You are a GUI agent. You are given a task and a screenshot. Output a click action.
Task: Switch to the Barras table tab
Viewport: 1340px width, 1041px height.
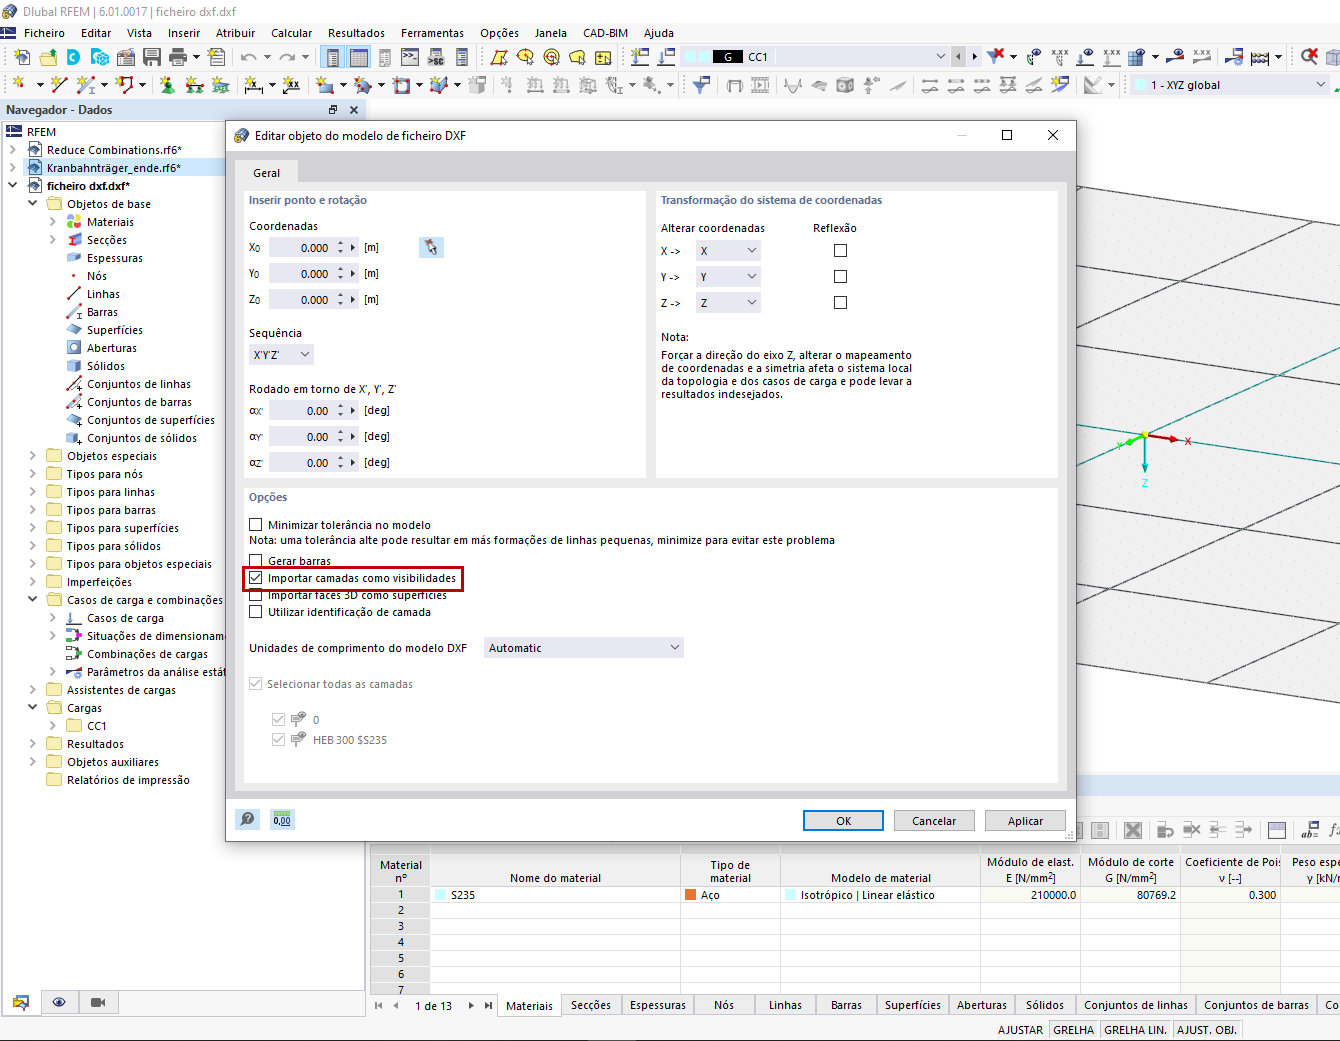click(846, 1005)
